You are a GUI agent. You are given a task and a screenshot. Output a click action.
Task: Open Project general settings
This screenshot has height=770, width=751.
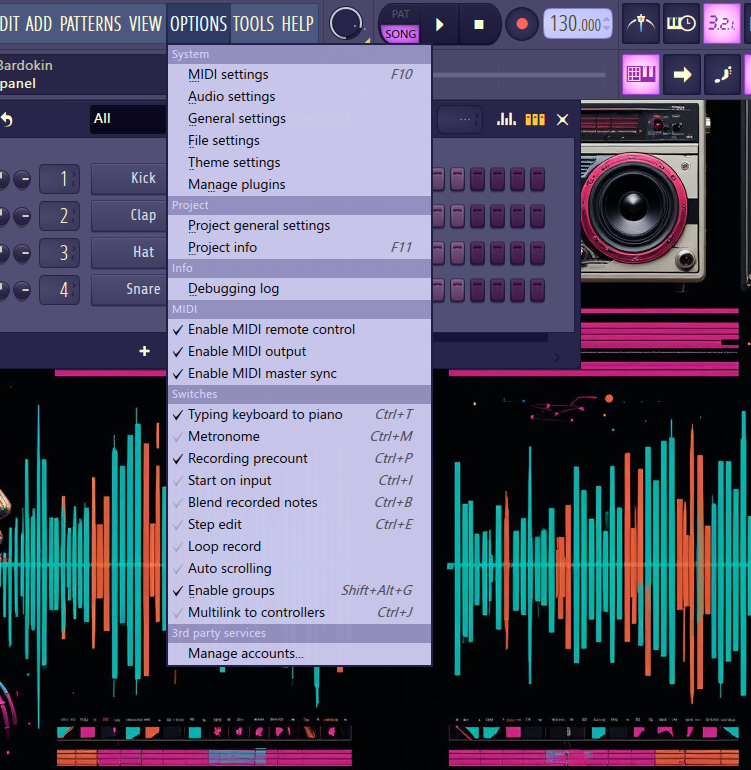point(300,226)
